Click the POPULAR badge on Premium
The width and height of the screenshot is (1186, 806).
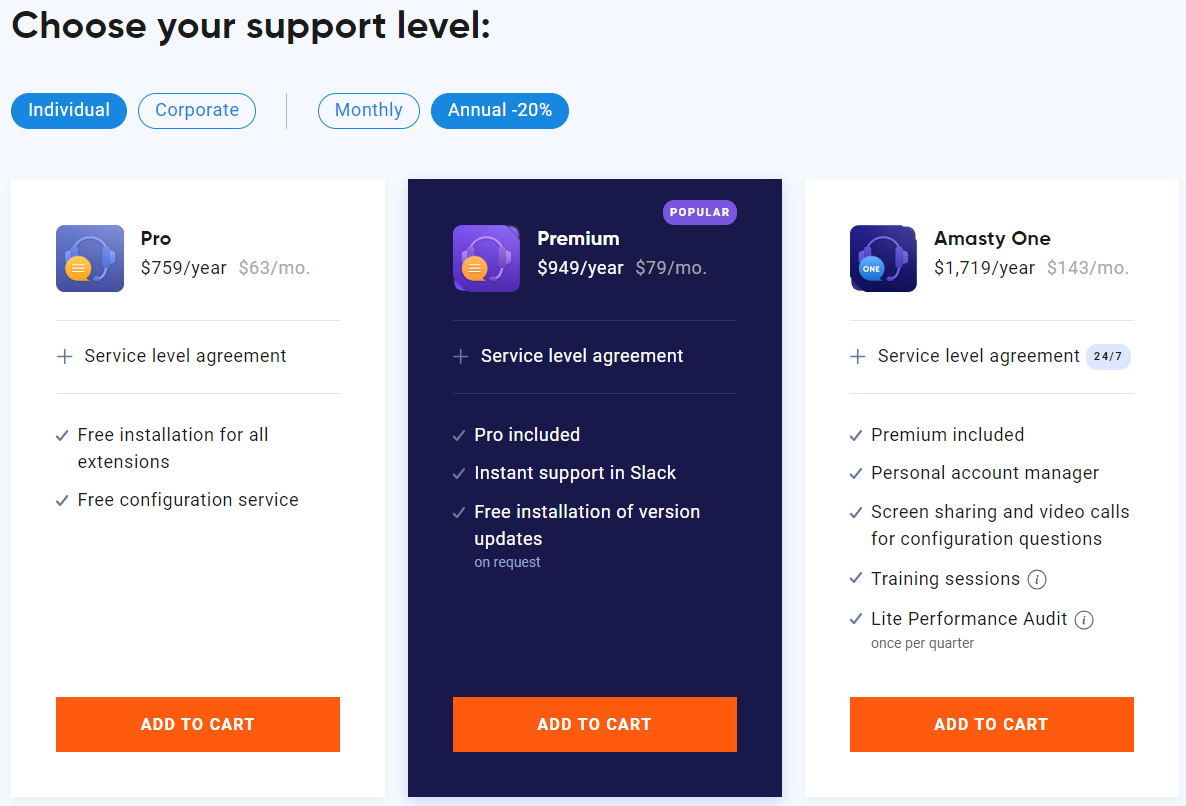click(700, 212)
